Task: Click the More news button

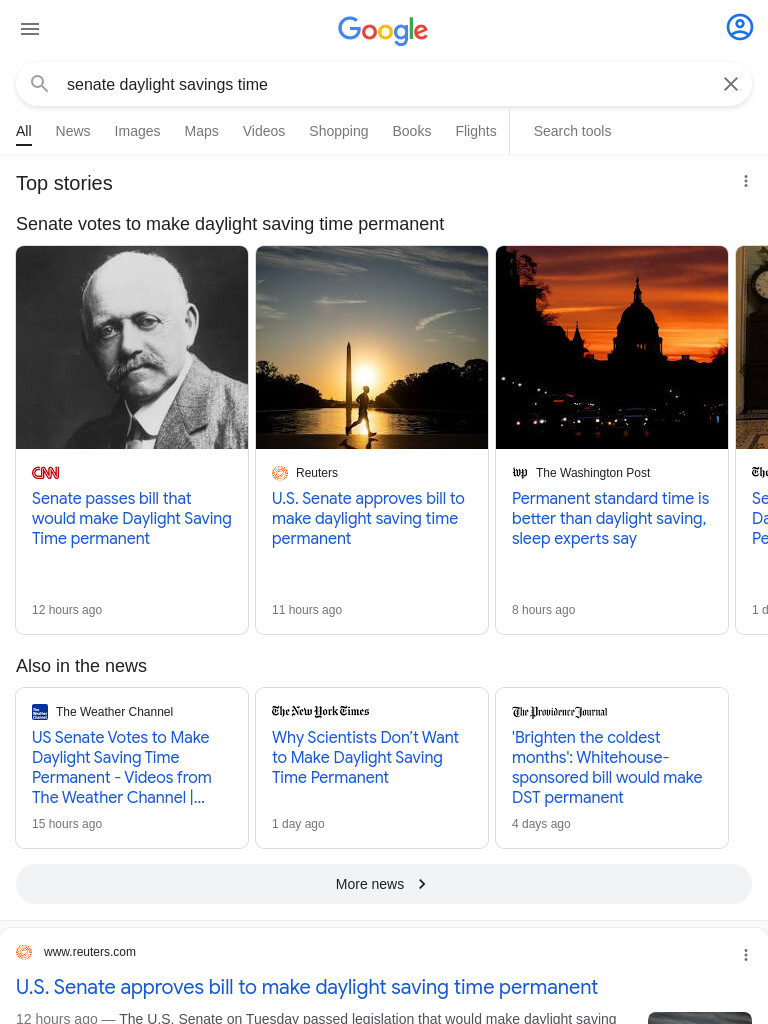Action: (384, 884)
